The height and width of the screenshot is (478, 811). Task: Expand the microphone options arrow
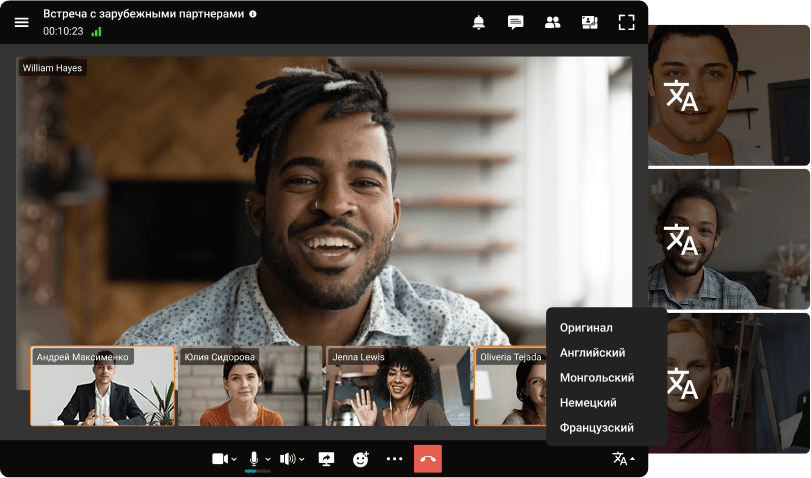[x=268, y=460]
